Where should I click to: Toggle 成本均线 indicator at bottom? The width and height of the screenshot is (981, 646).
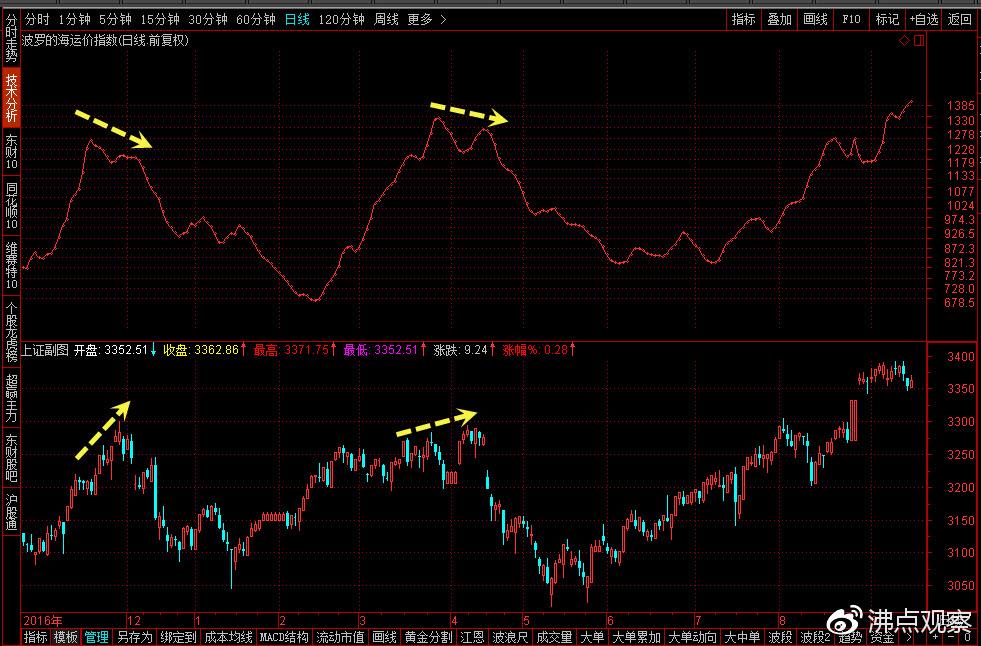click(x=228, y=637)
